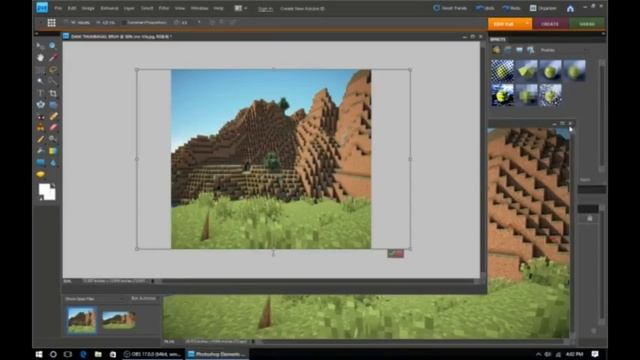640x360 pixels.
Task: Open the Enhance menu
Action: point(109,8)
